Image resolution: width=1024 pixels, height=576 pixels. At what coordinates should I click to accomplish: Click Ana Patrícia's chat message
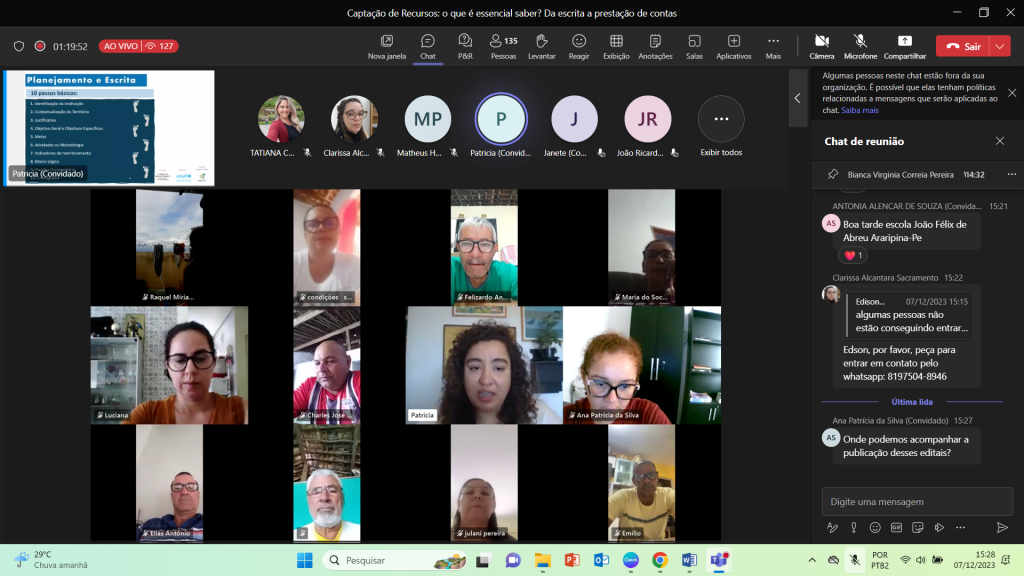click(x=906, y=446)
